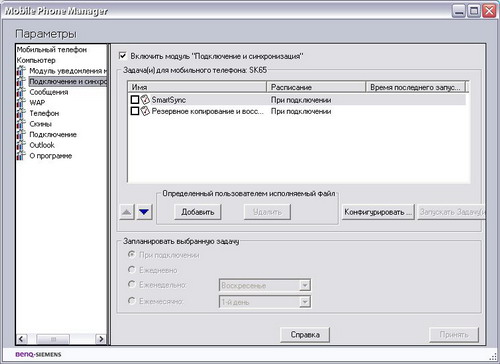Open the Скины settings section

click(x=41, y=124)
